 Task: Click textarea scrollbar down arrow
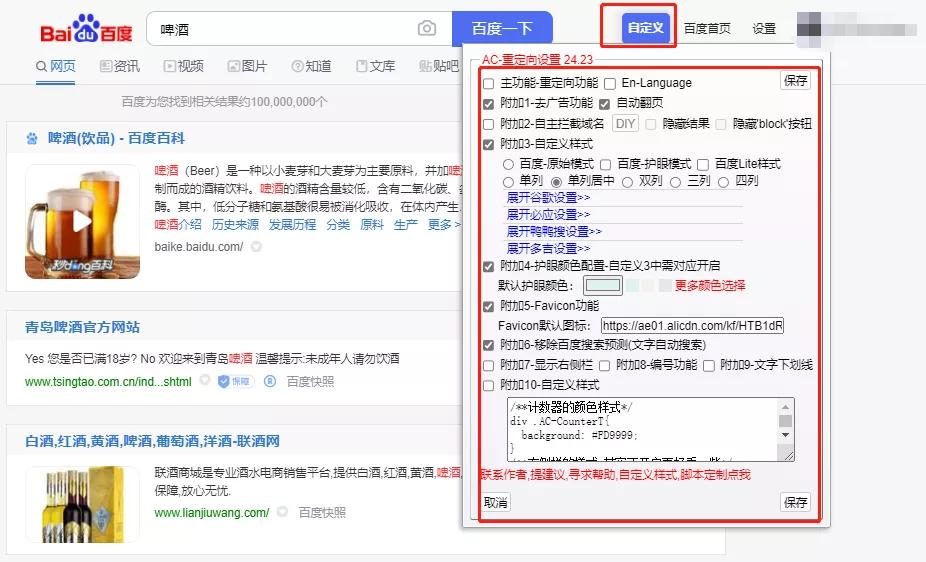tap(785, 435)
